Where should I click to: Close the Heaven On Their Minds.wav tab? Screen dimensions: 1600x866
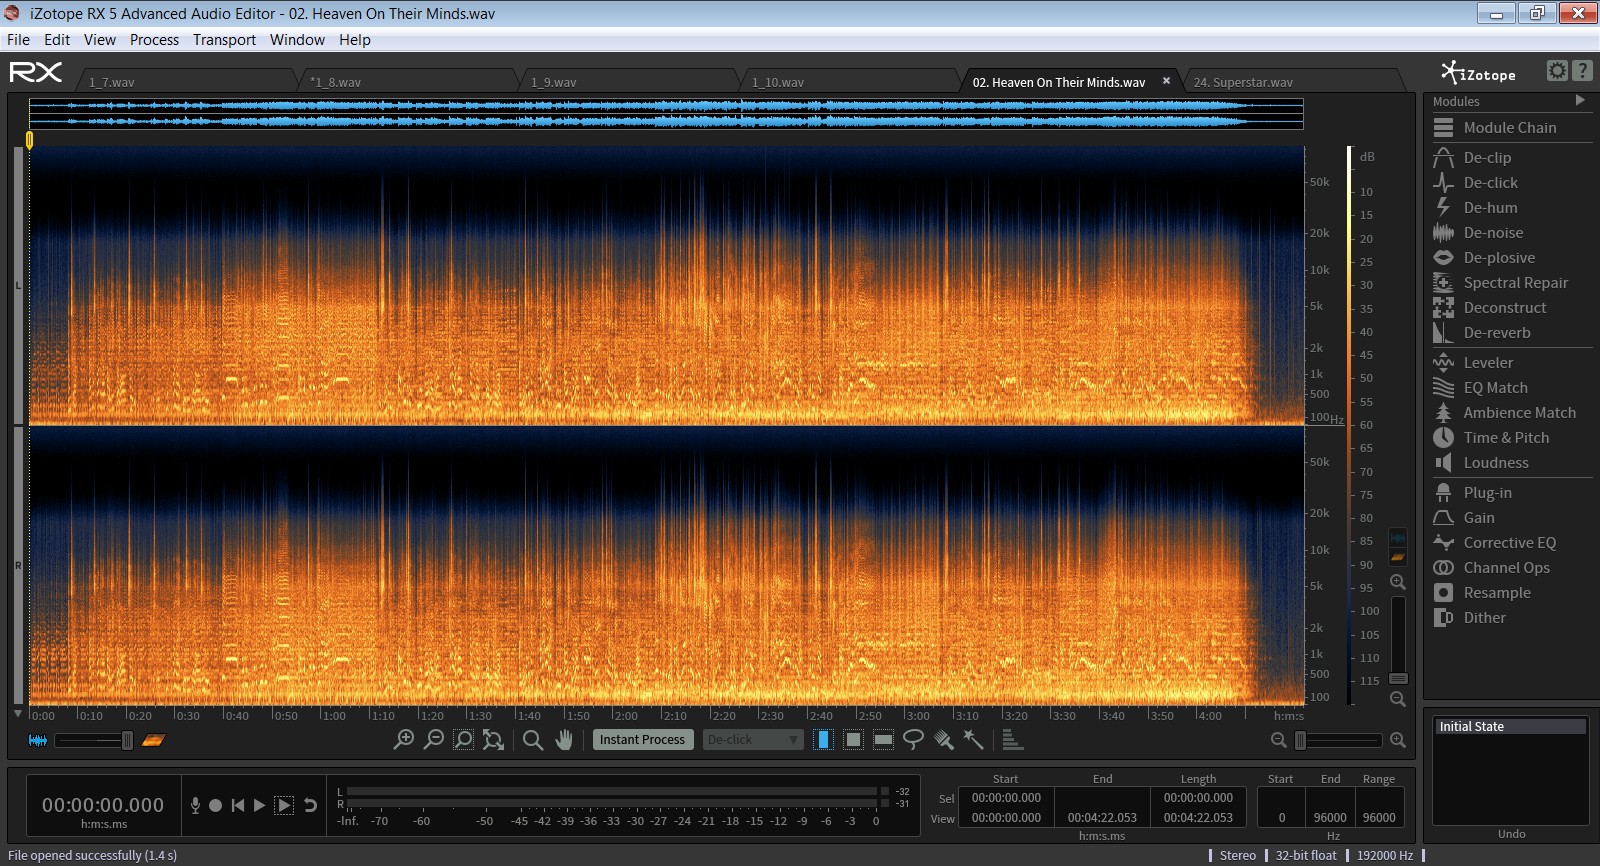tap(1166, 81)
